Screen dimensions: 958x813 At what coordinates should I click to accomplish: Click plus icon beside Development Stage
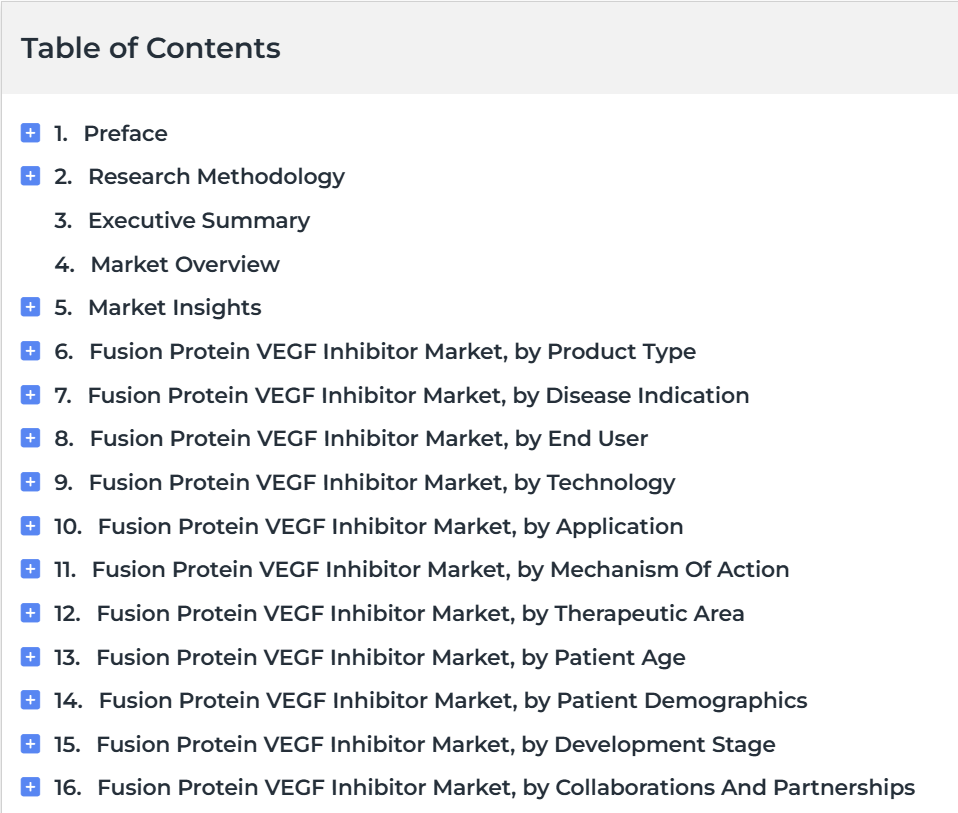(x=31, y=743)
